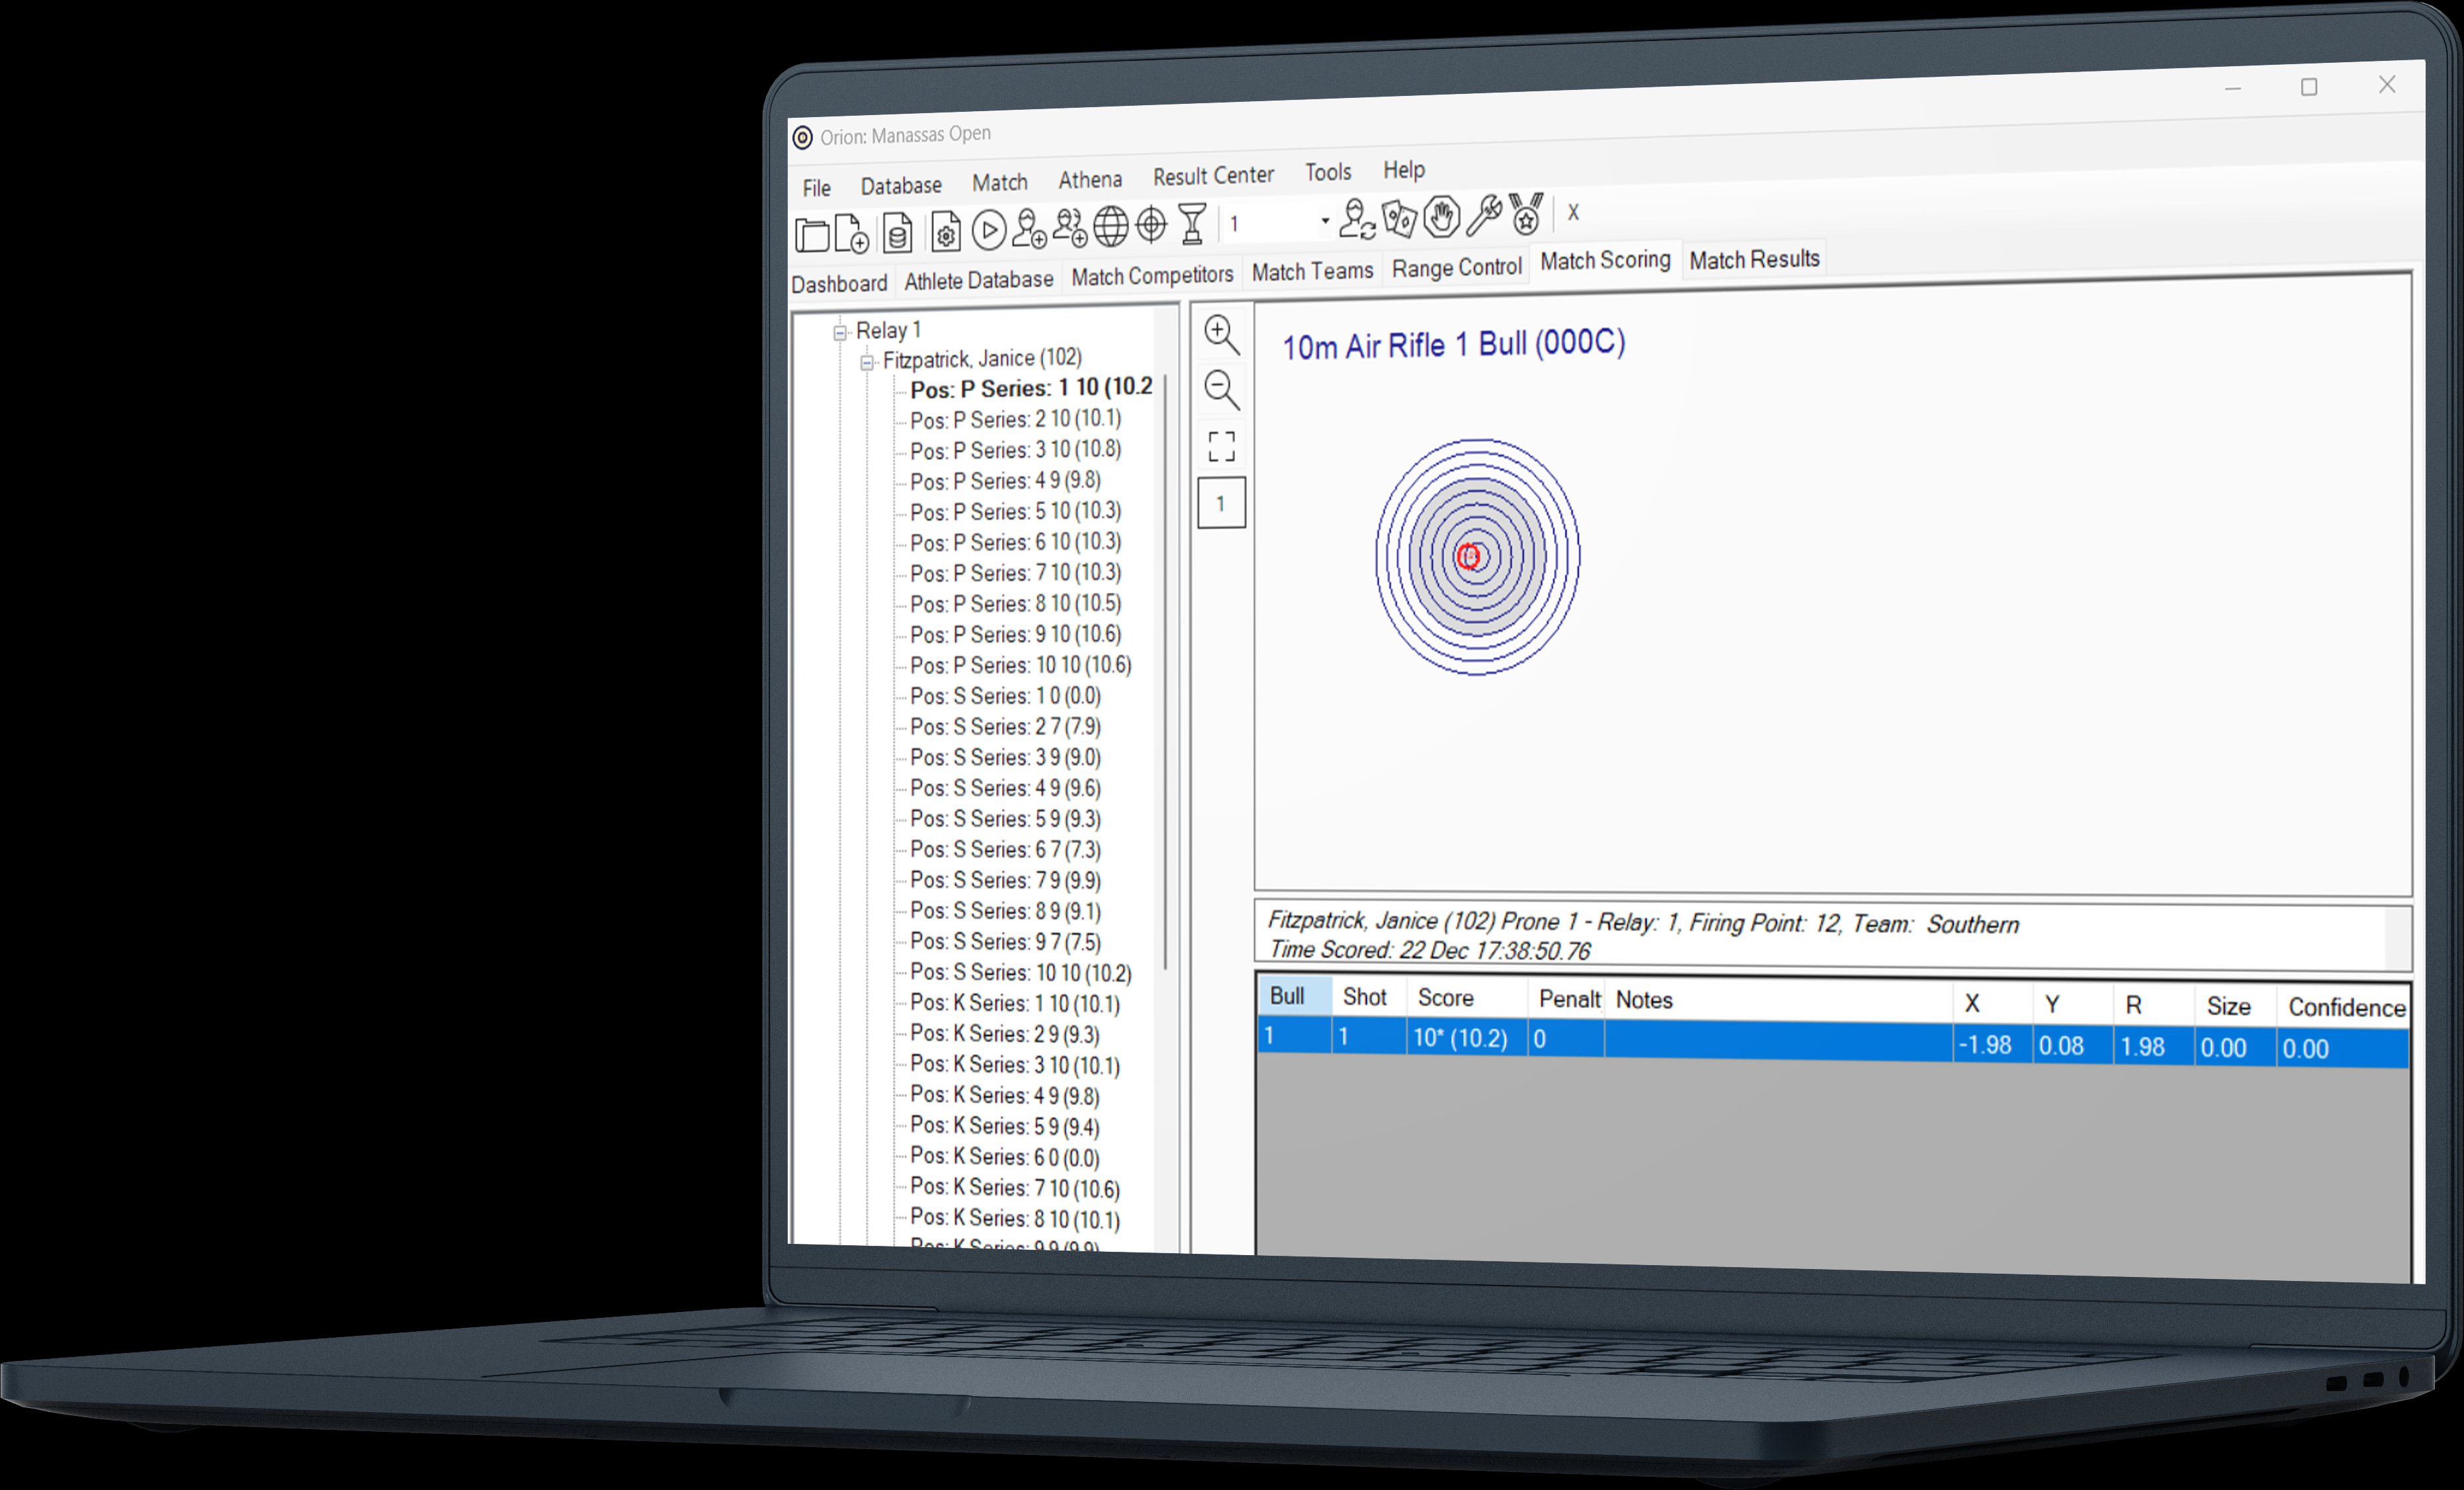This screenshot has width=2464, height=1490.
Task: Open the Athena menu
Action: pos(1090,179)
